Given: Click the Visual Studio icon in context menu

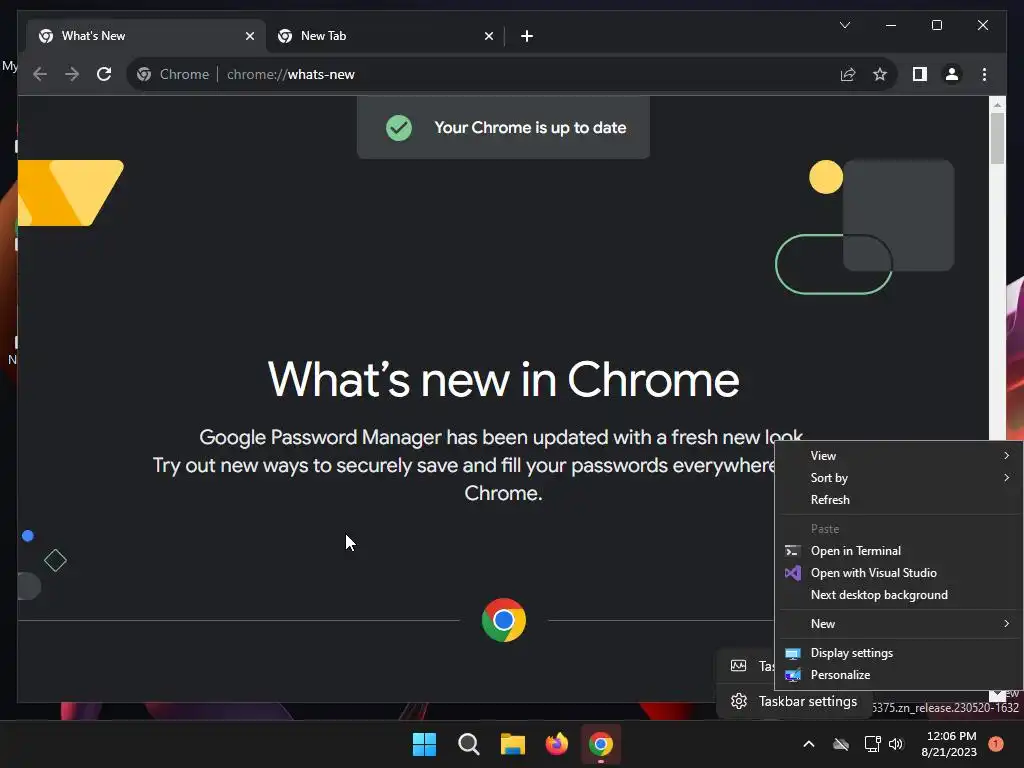Looking at the screenshot, I should point(792,573).
